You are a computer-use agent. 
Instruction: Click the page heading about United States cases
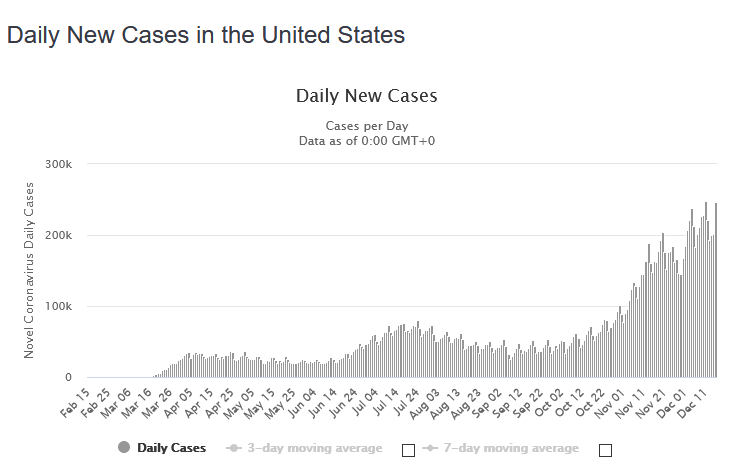(206, 35)
